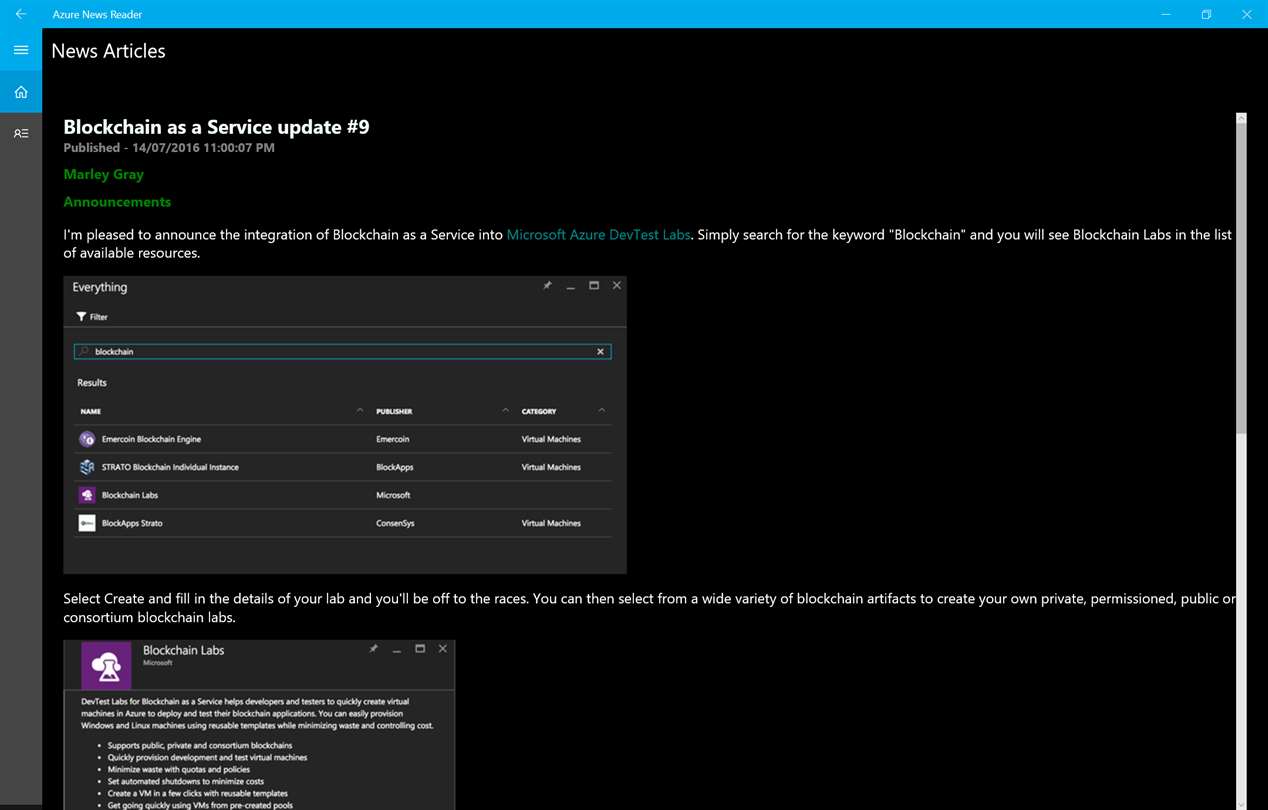
Task: Click the article title Blockchain as a Service update #9
Action: (x=216, y=127)
